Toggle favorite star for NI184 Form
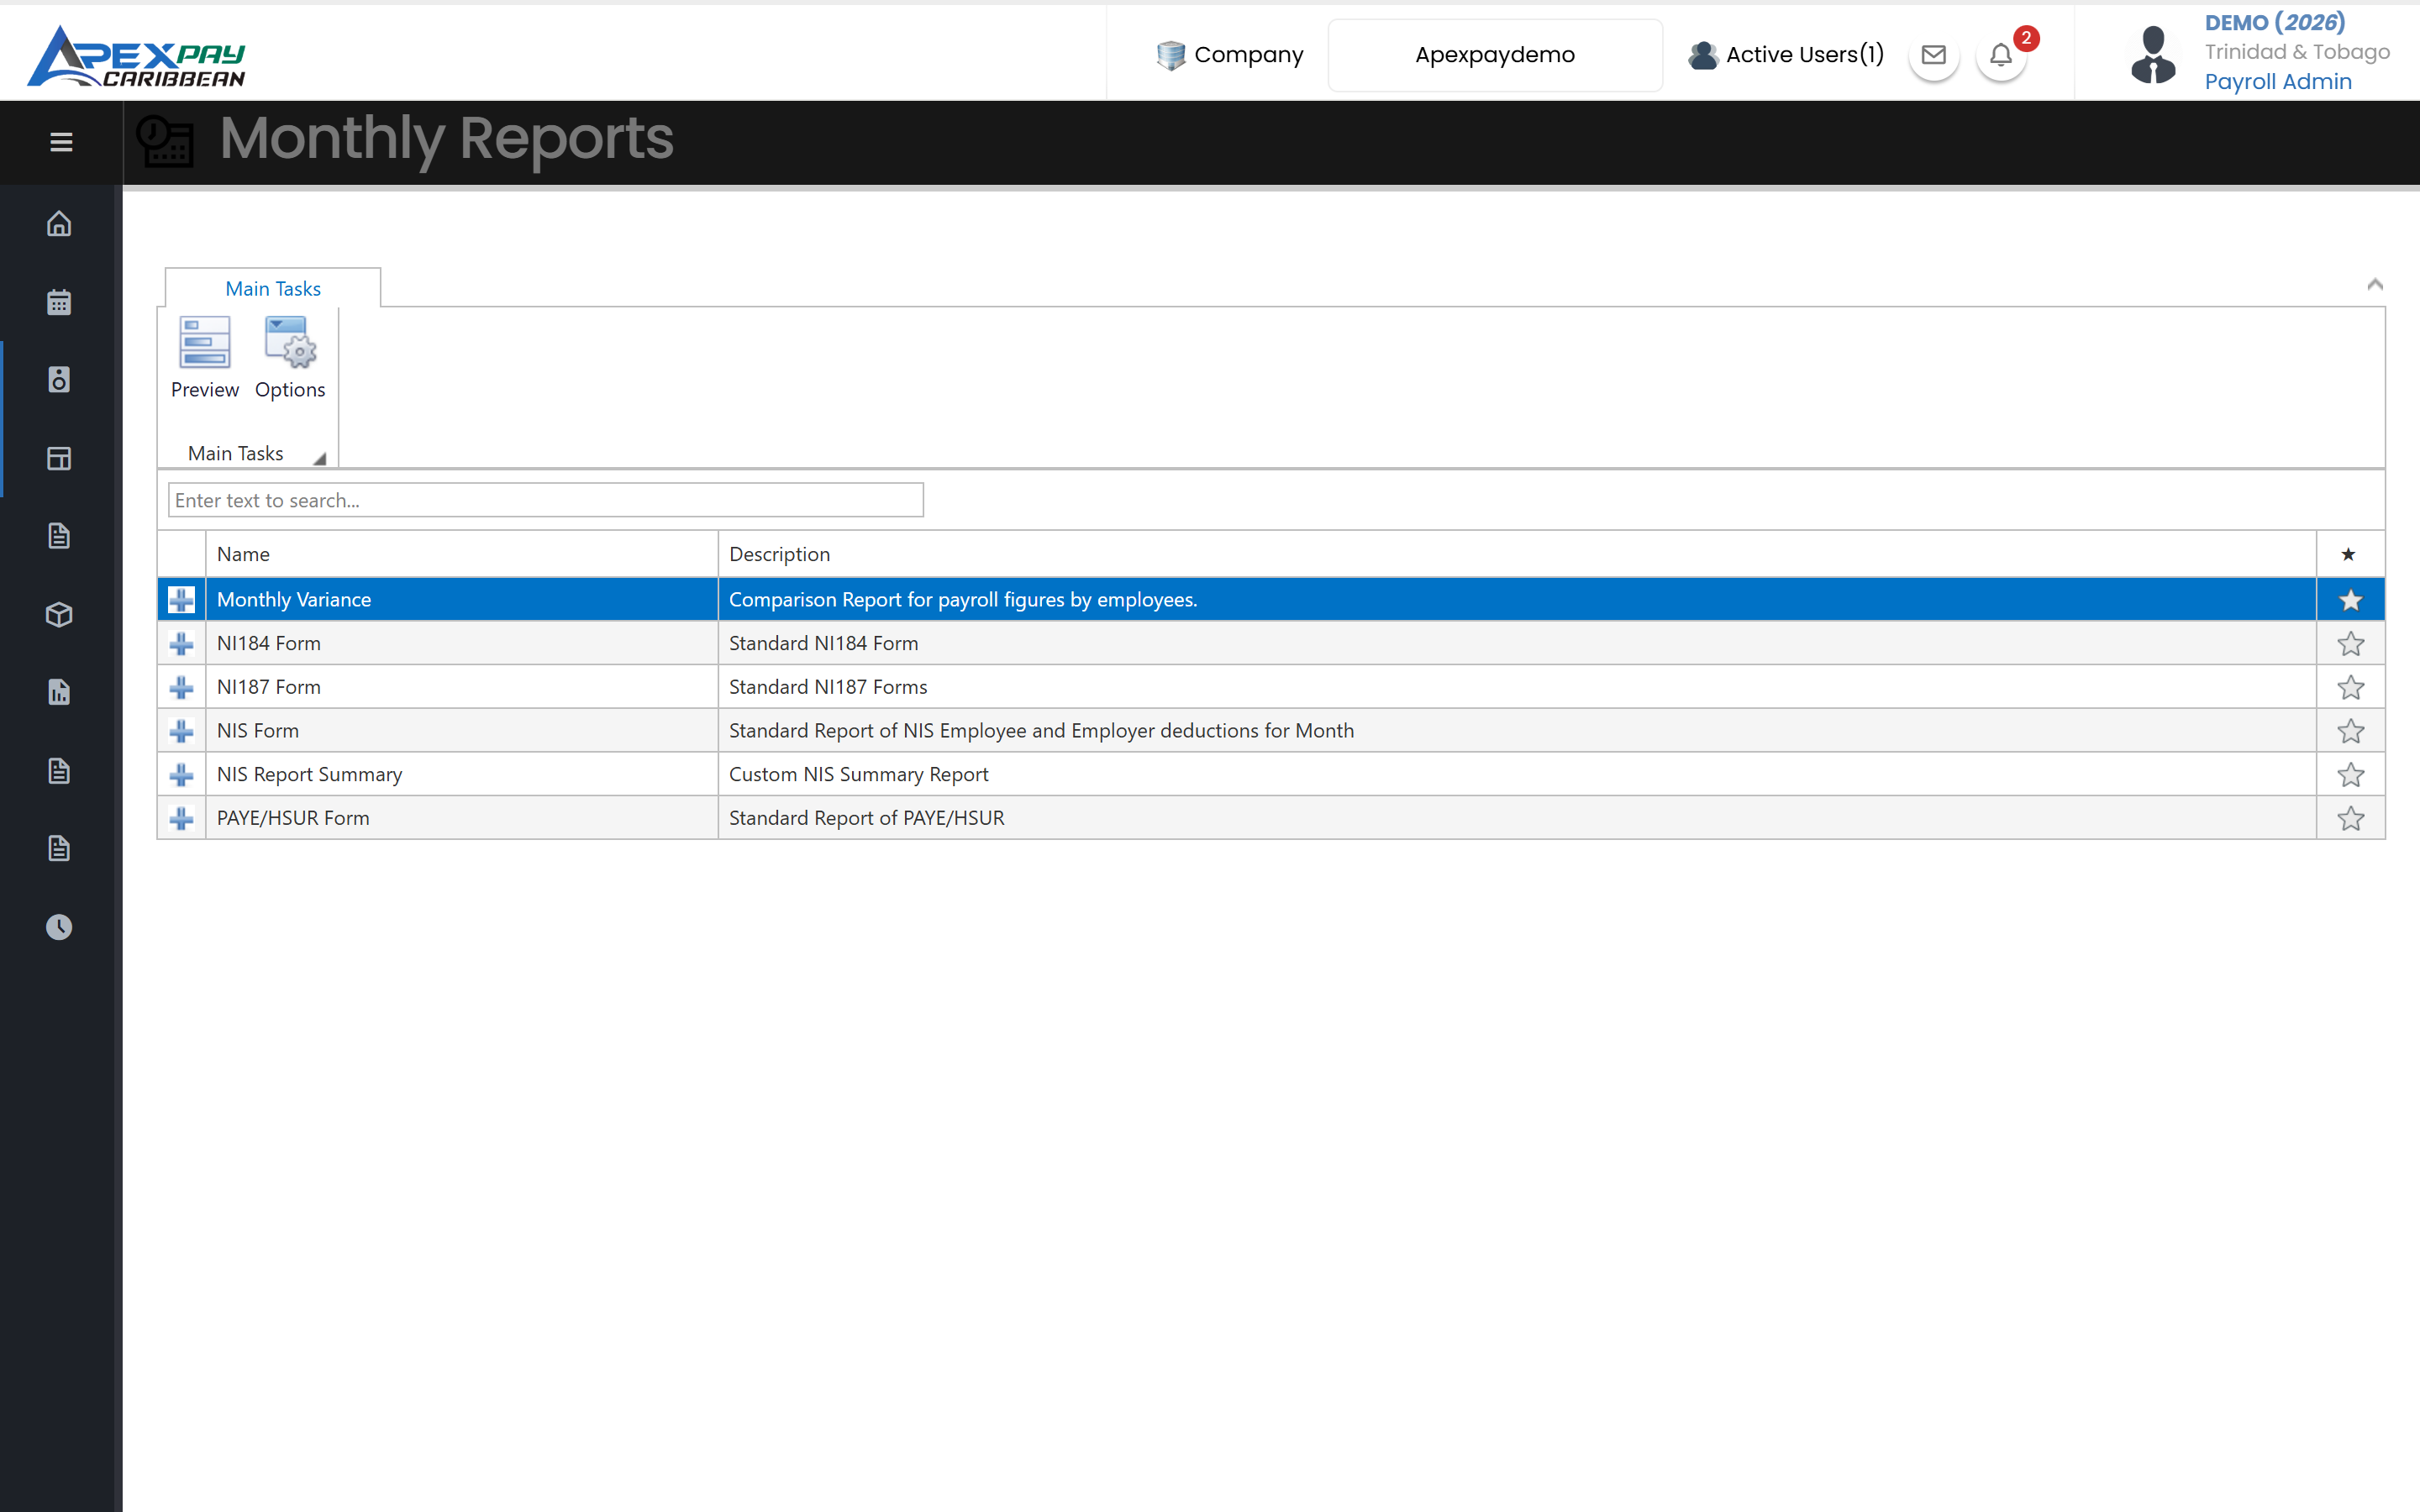2420x1512 pixels. [x=2351, y=644]
